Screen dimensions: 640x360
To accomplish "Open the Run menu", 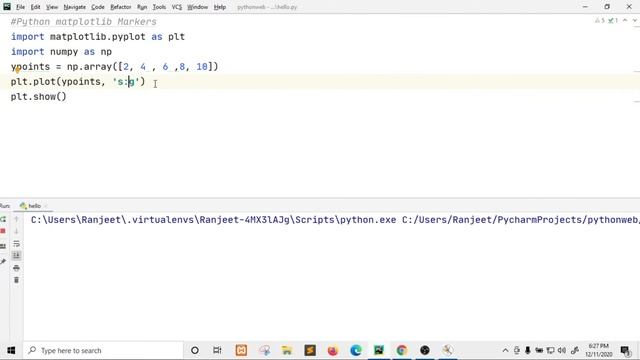I will (142, 7).
